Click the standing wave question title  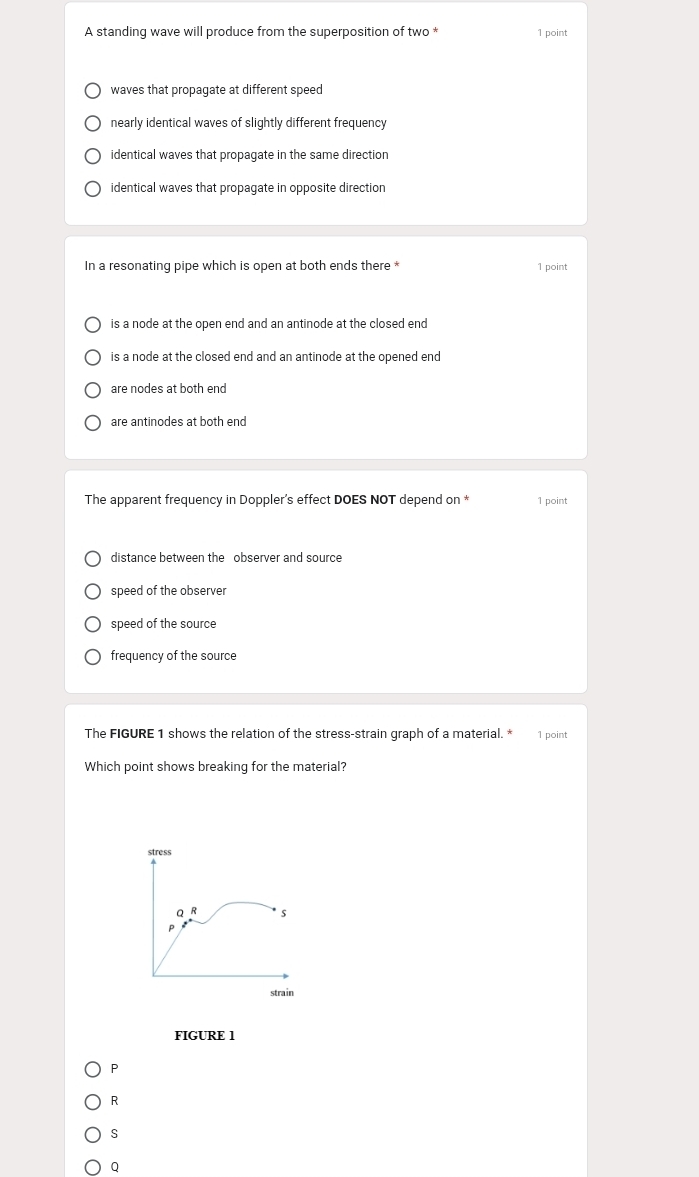pos(257,32)
